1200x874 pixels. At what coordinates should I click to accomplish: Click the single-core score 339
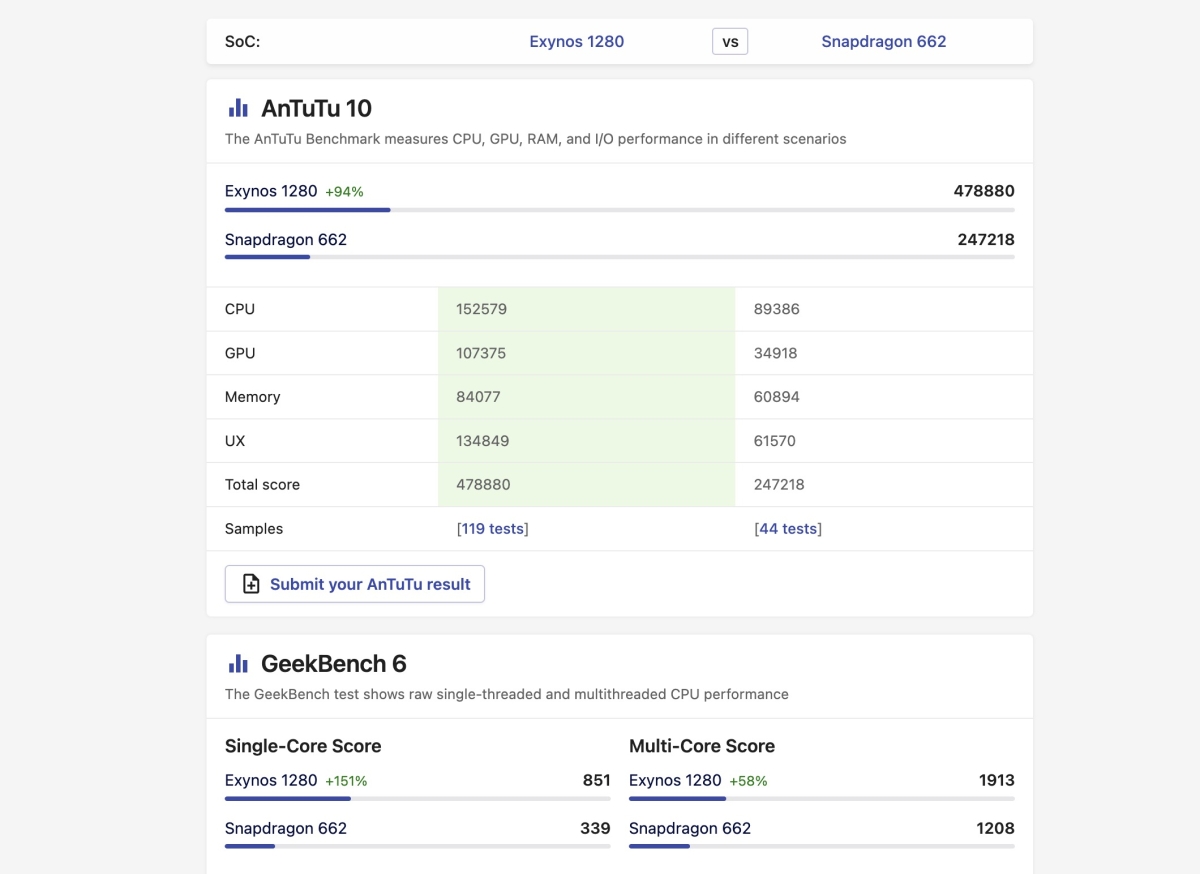596,828
